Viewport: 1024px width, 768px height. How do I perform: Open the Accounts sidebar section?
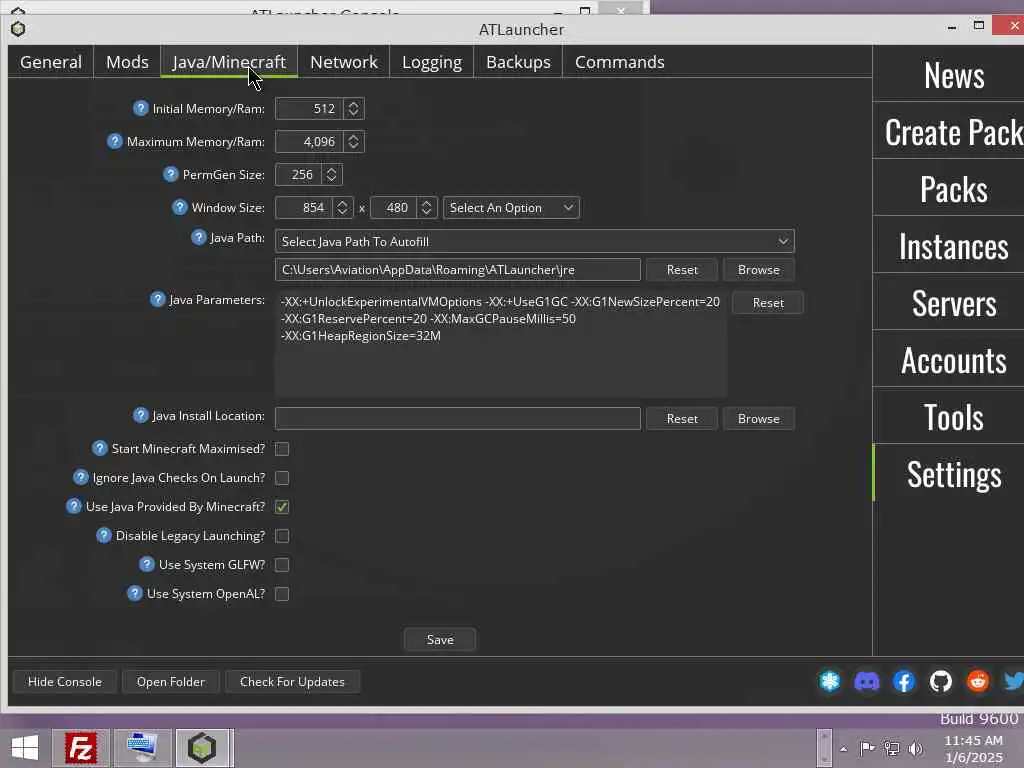point(953,360)
